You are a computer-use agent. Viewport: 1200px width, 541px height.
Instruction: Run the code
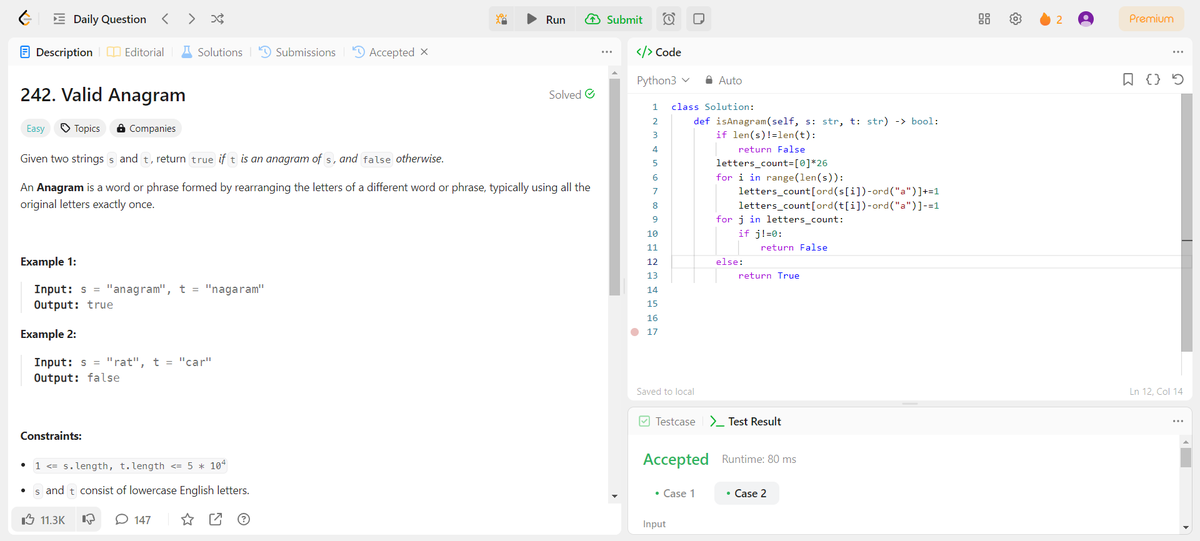(546, 19)
